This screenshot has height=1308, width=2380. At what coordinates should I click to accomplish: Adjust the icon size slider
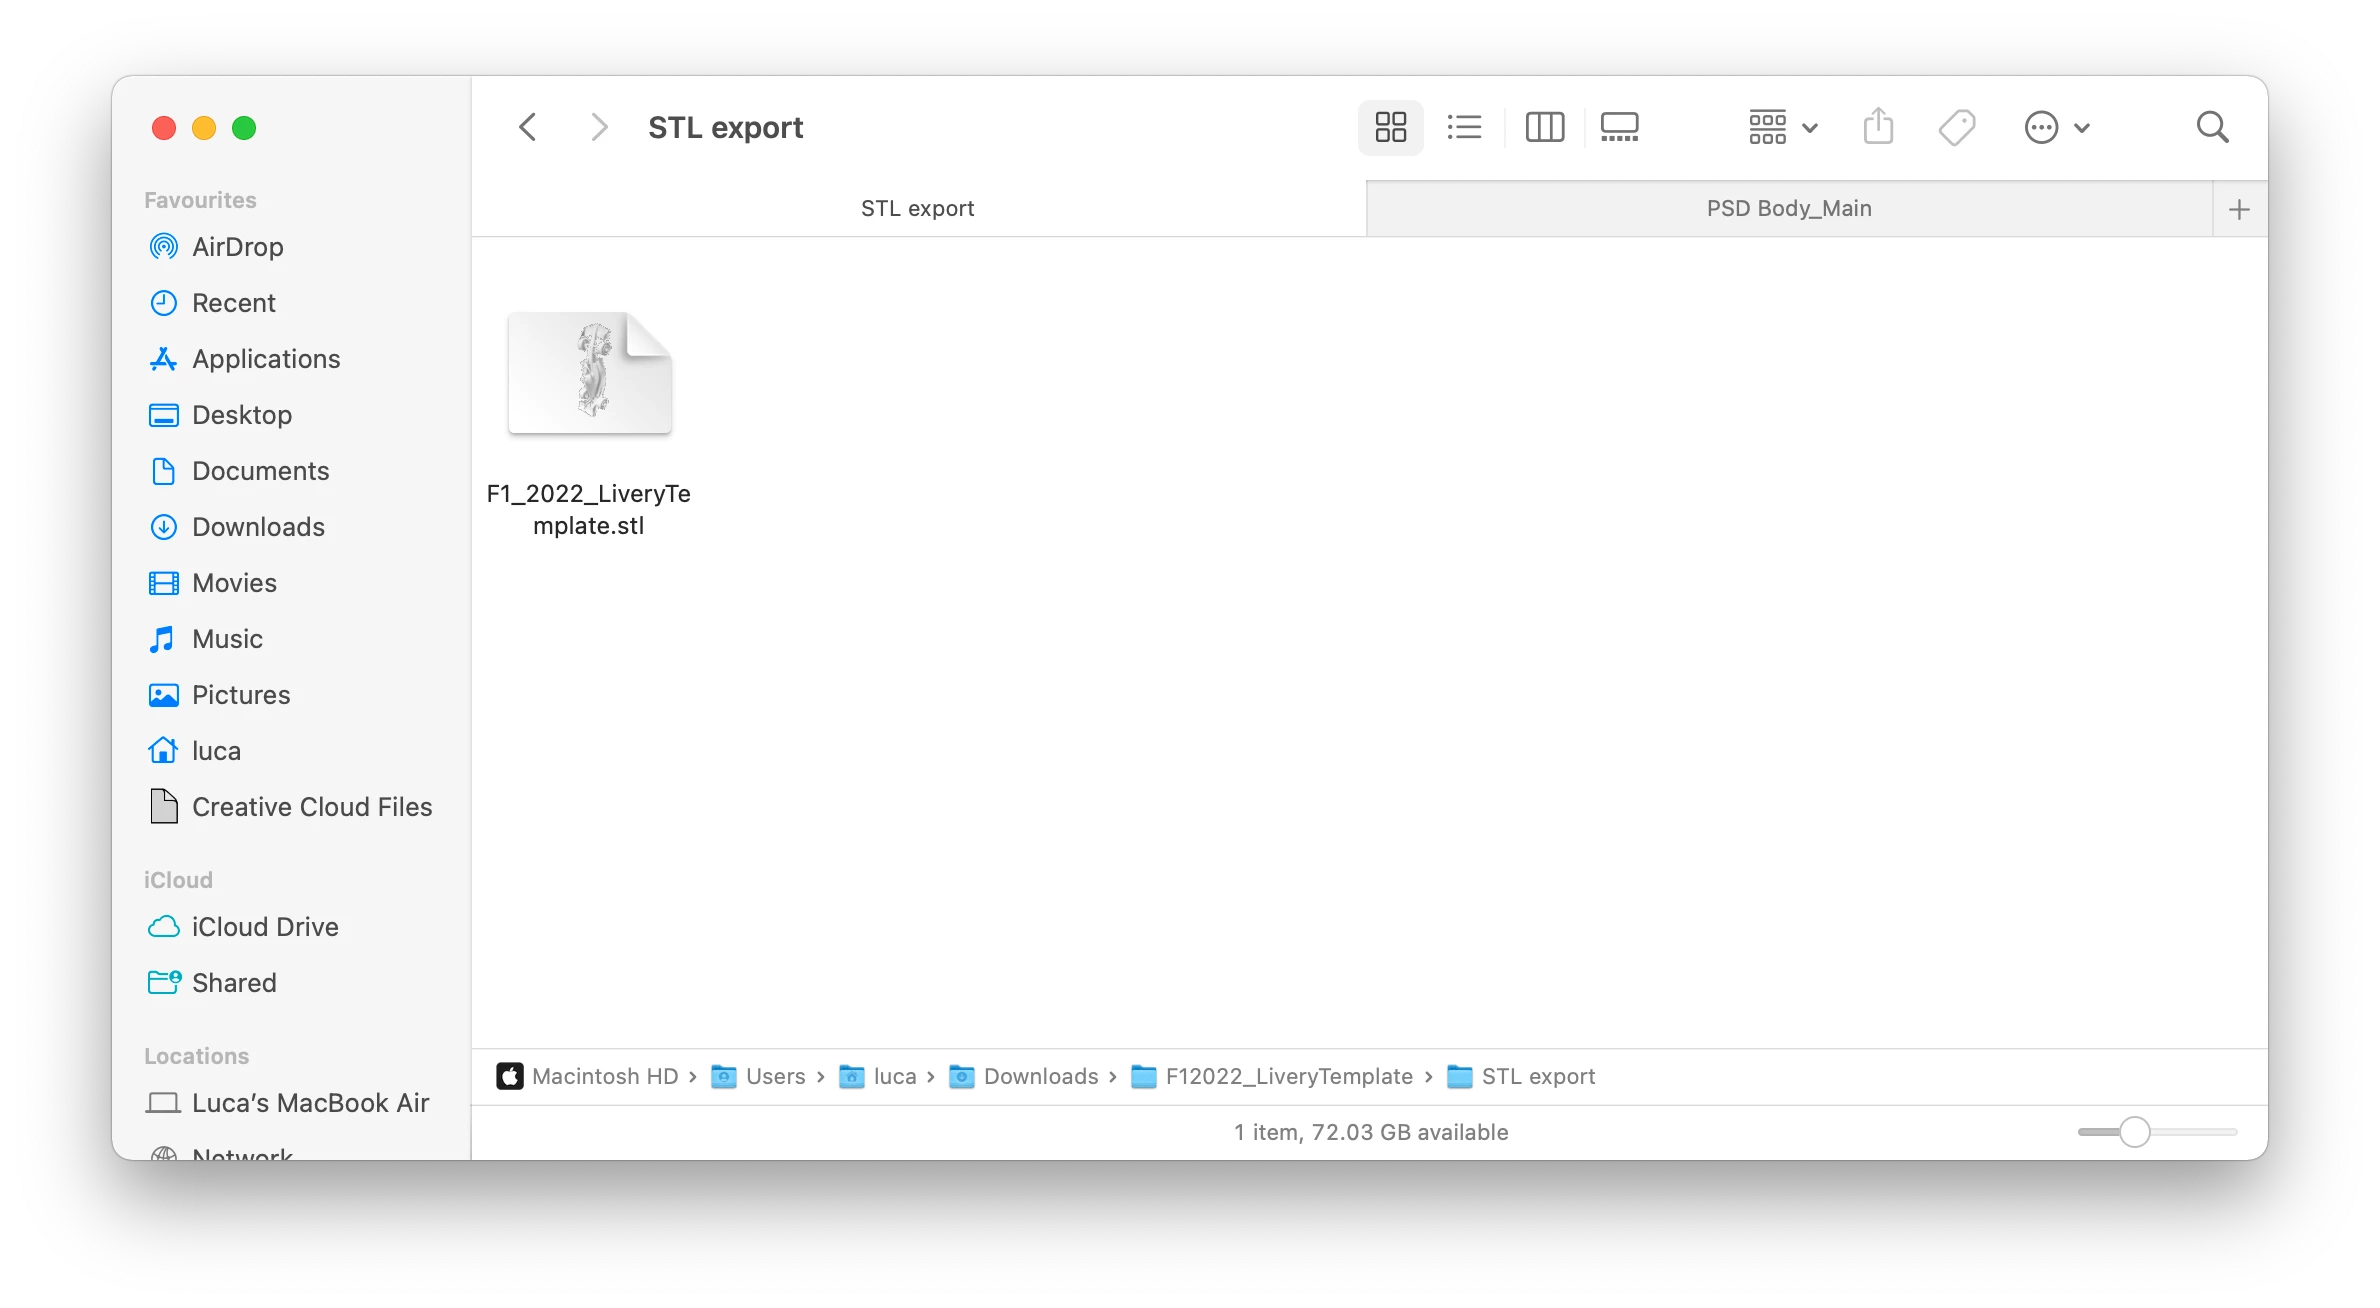[x=2134, y=1132]
